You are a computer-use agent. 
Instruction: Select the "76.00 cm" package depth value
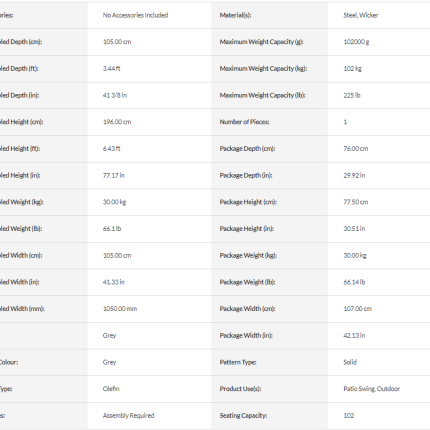pos(356,149)
